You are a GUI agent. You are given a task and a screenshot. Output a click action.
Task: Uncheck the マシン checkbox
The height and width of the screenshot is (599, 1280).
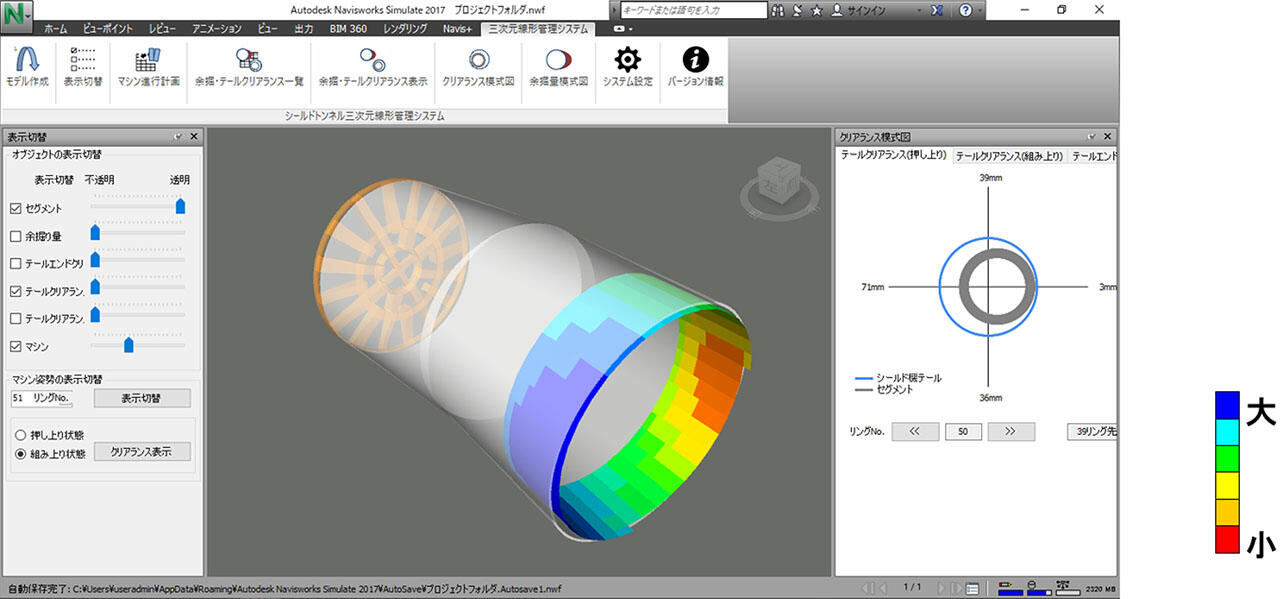[15, 346]
